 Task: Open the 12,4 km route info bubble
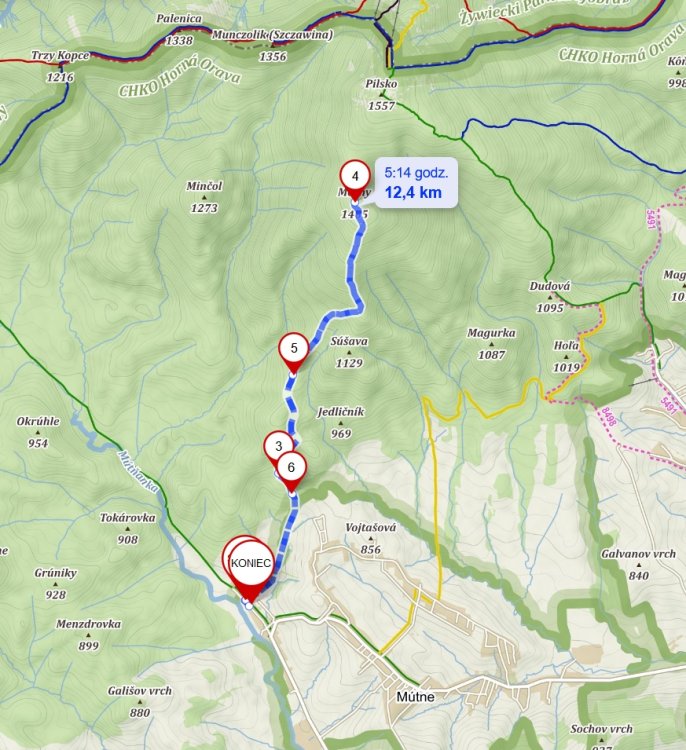[x=416, y=183]
